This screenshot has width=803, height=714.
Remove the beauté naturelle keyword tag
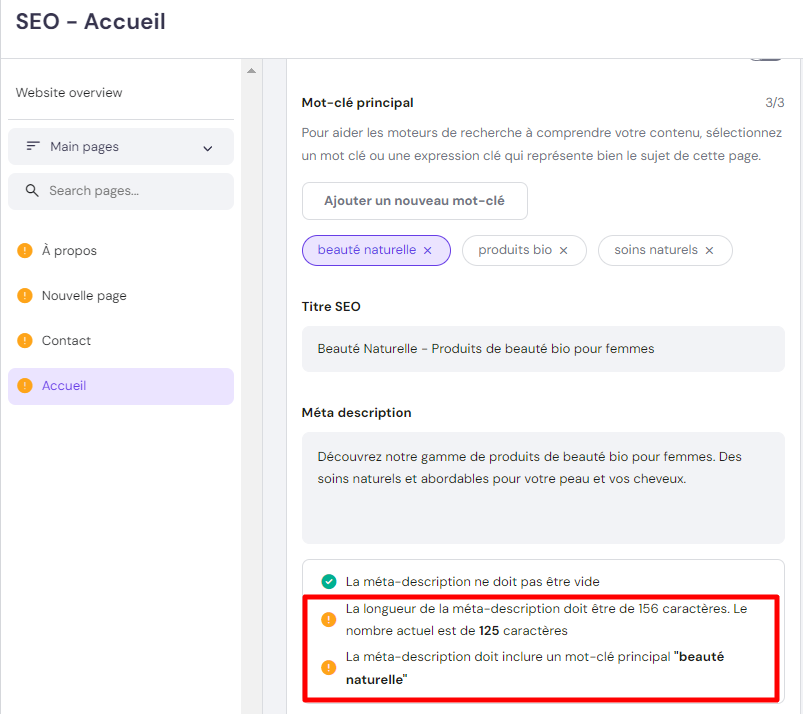(x=428, y=250)
